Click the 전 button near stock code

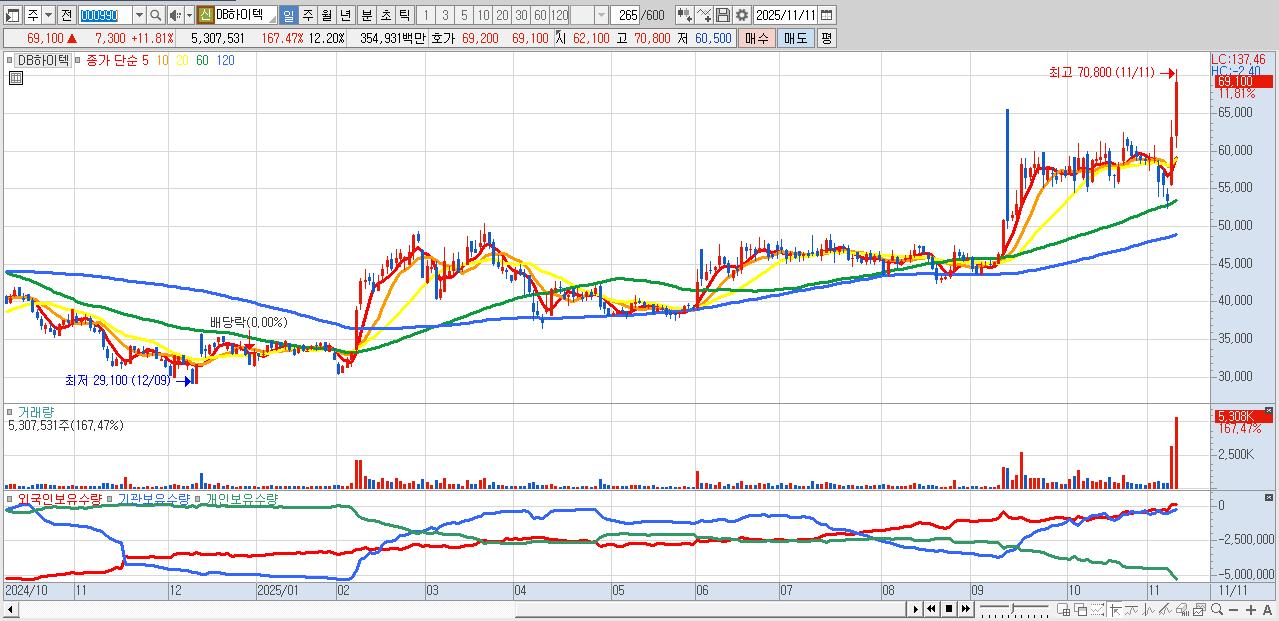click(x=66, y=15)
